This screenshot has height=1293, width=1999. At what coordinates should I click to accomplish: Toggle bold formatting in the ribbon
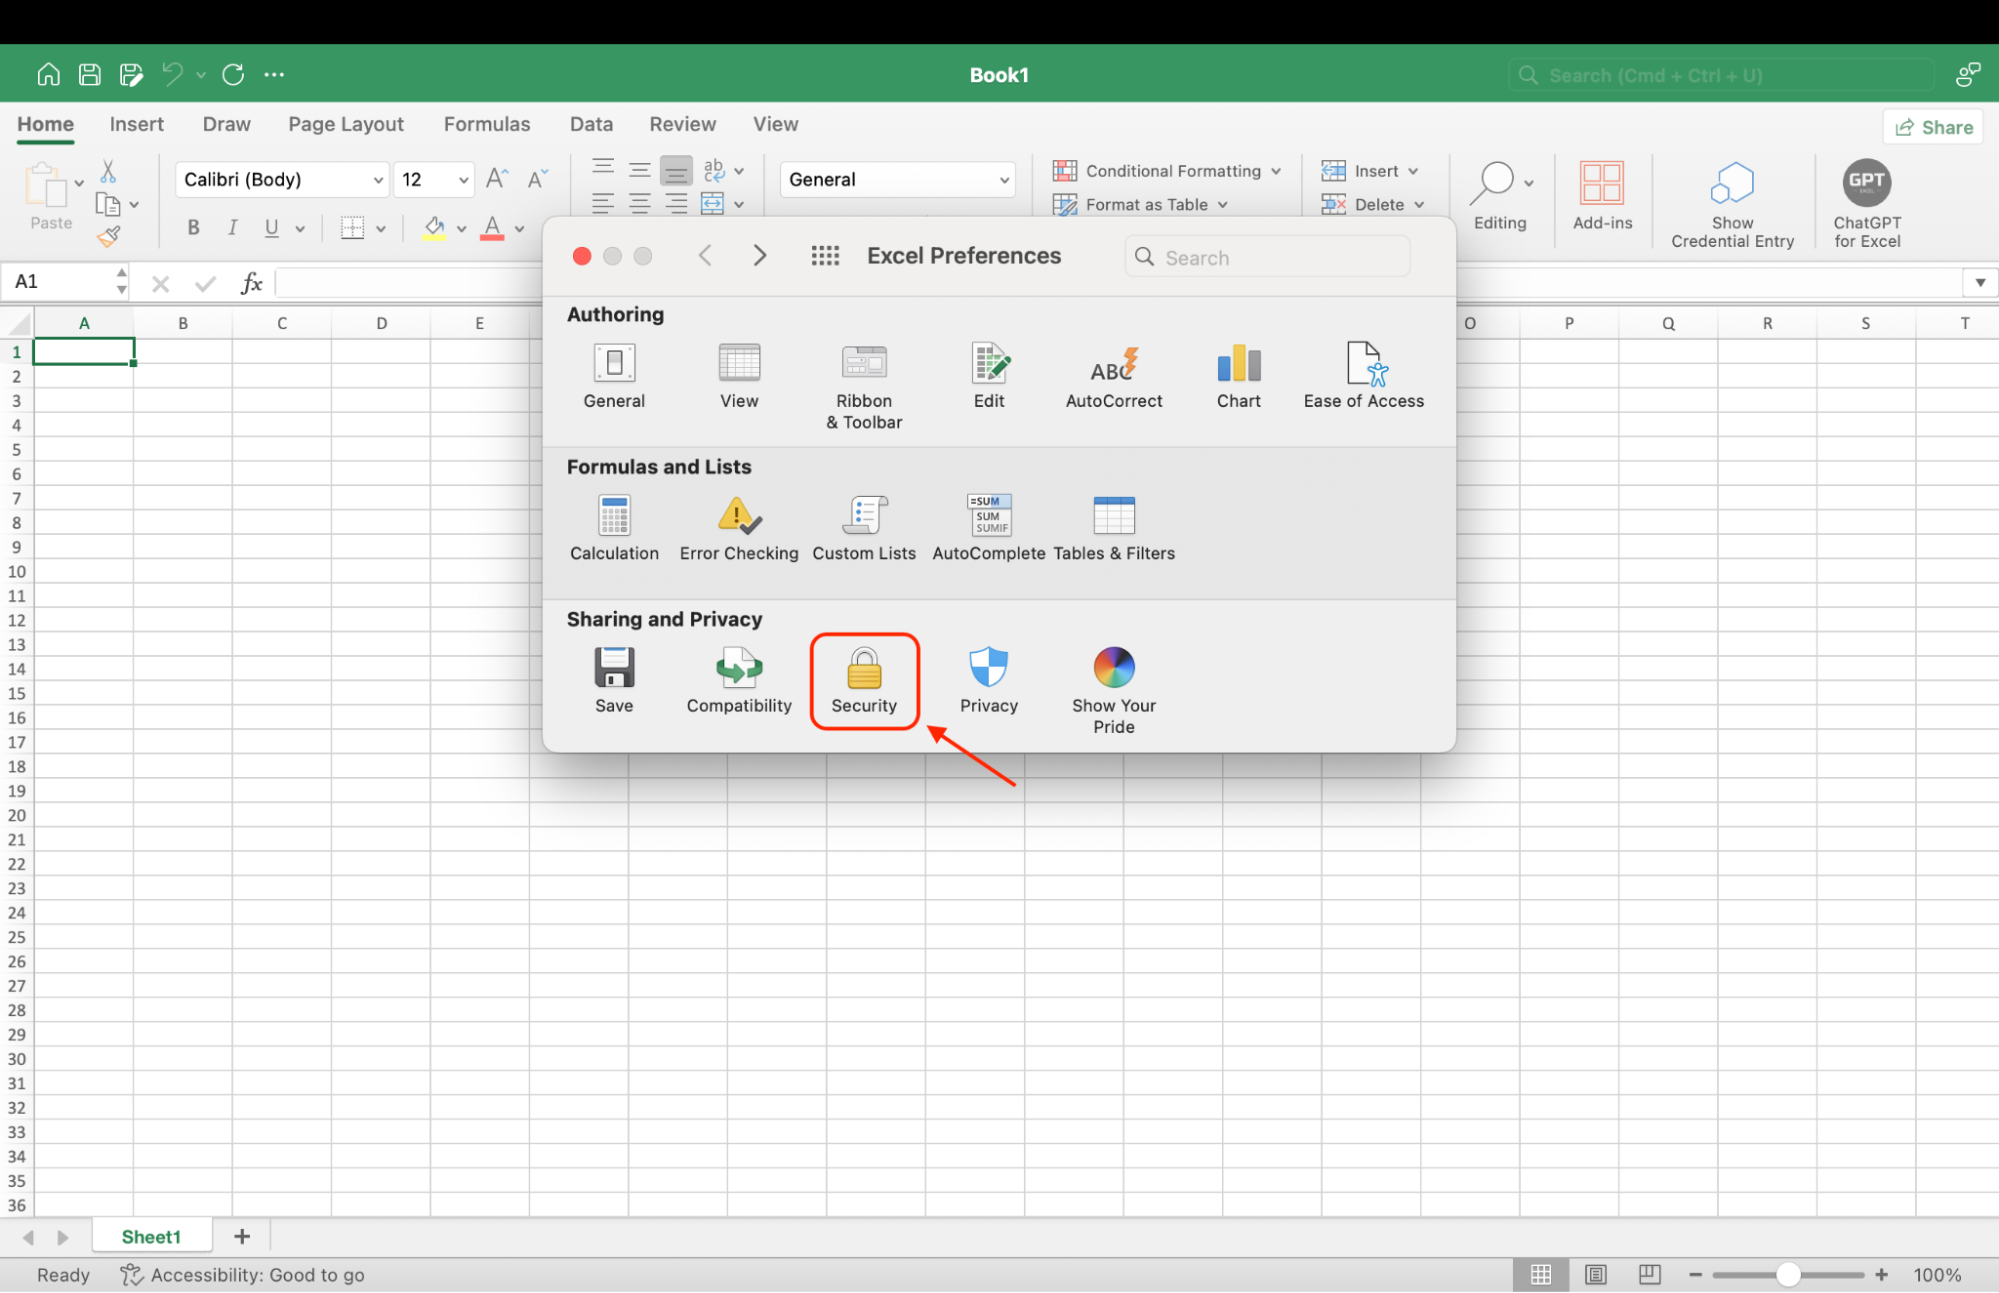(193, 228)
